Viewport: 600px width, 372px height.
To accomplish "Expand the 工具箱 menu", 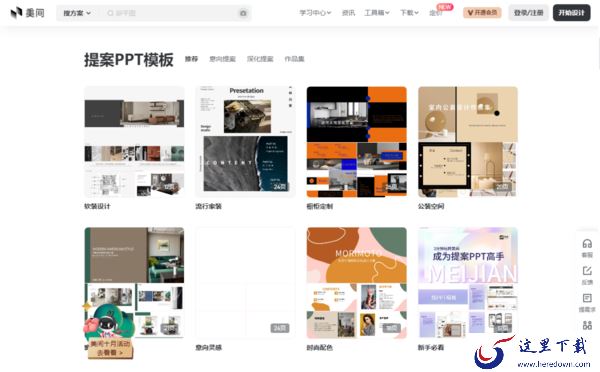I will (377, 13).
